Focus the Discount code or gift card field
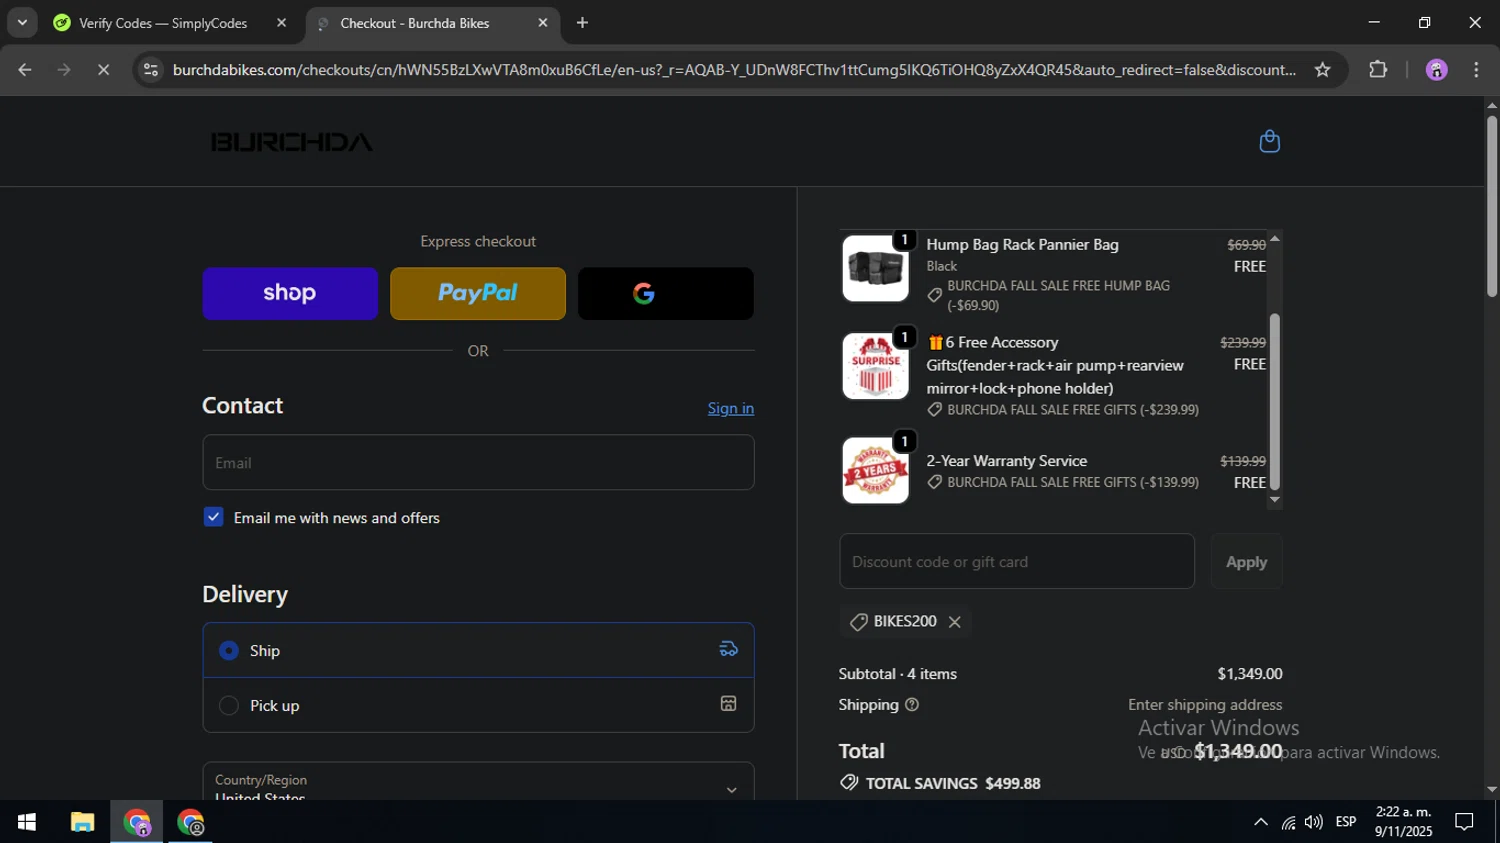The image size is (1500, 843). [x=1017, y=561]
